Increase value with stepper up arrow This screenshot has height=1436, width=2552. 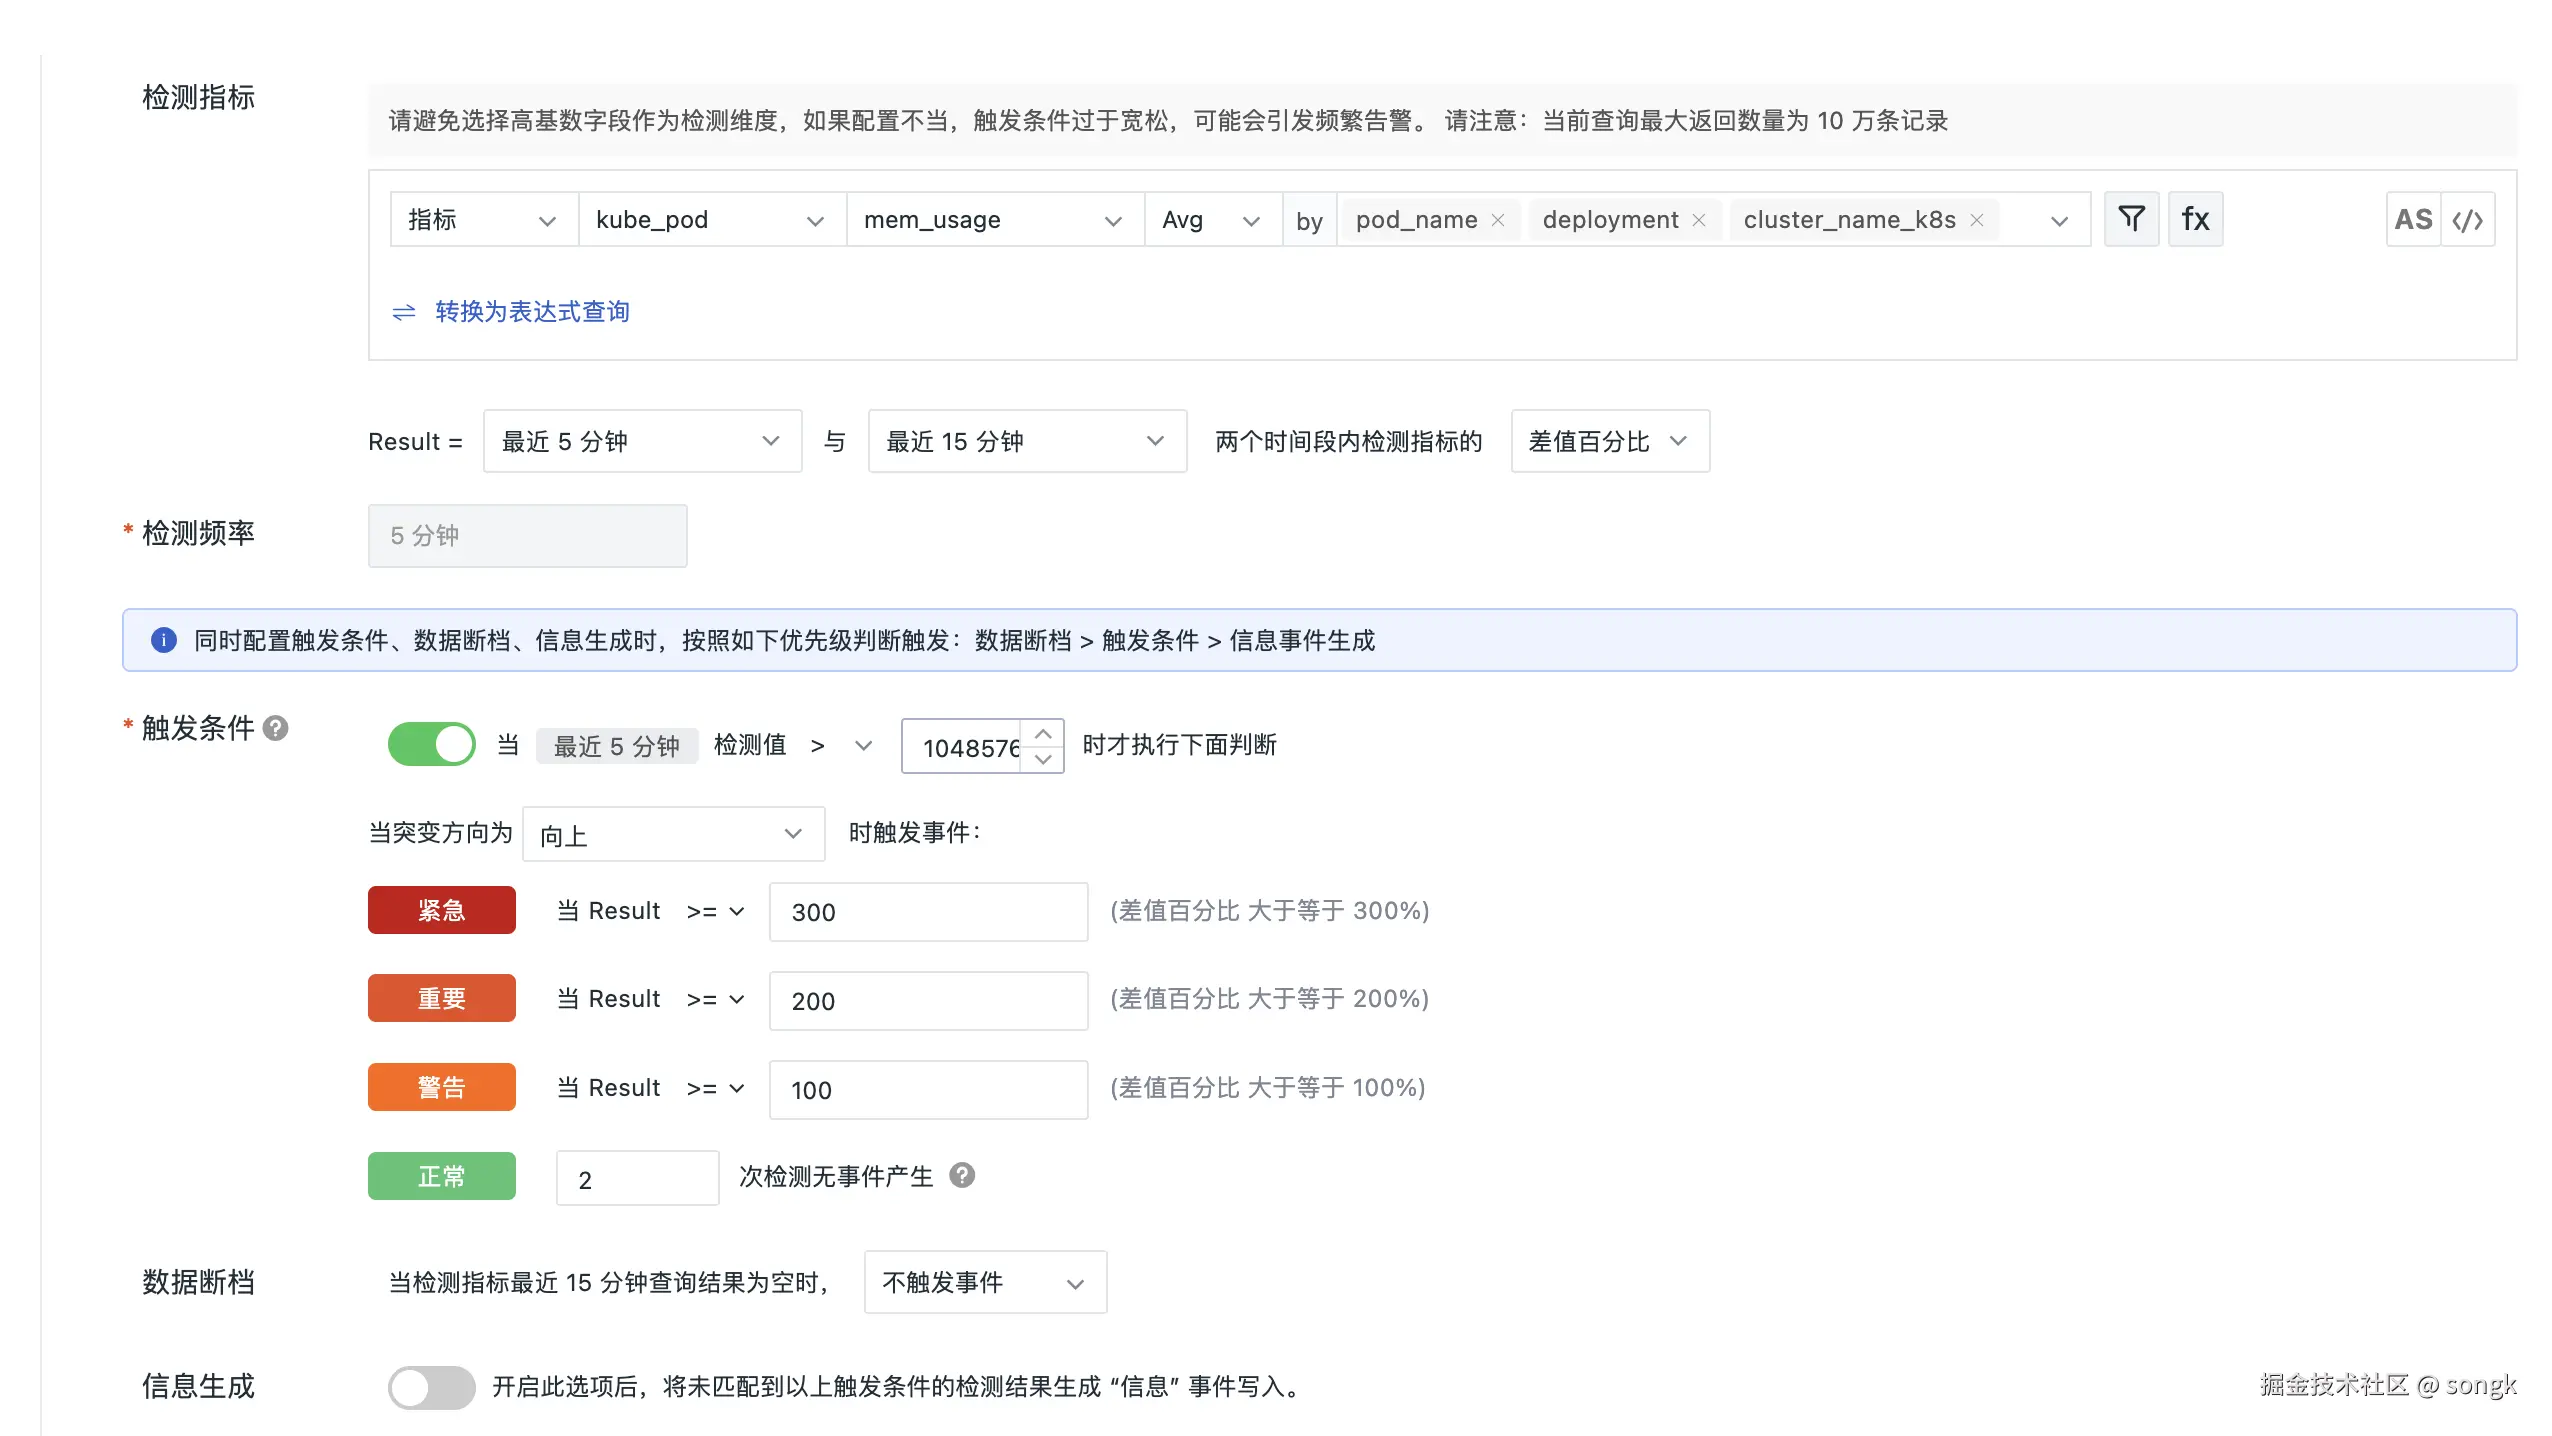pyautogui.click(x=1043, y=733)
